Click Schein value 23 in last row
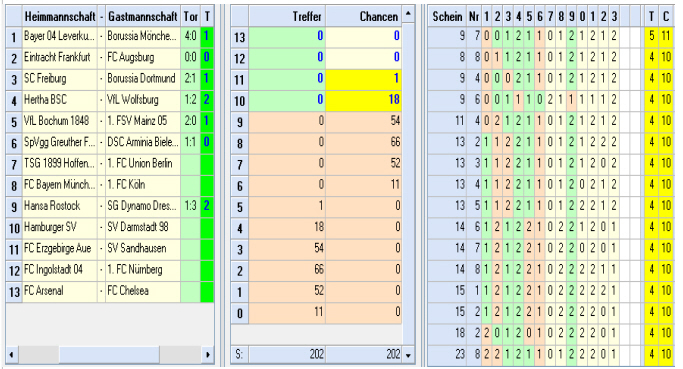The height and width of the screenshot is (369, 683). pyautogui.click(x=448, y=355)
